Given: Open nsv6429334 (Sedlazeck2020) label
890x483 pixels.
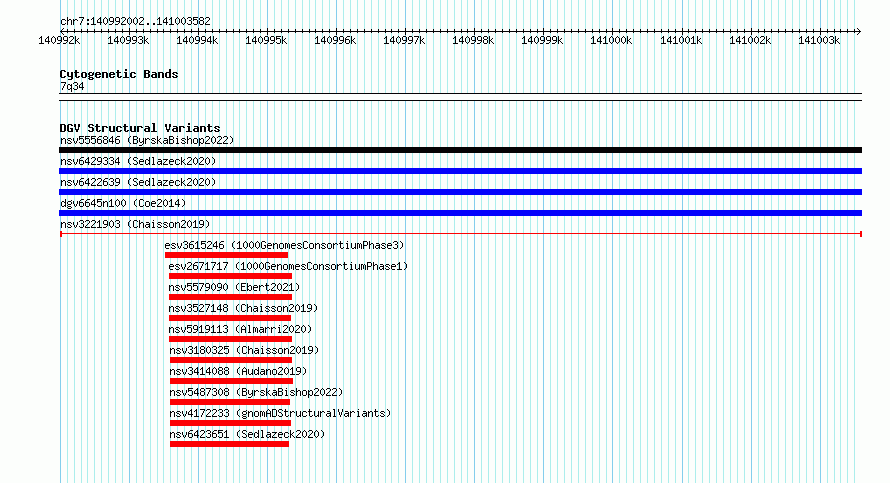Looking at the screenshot, I should point(138,161).
